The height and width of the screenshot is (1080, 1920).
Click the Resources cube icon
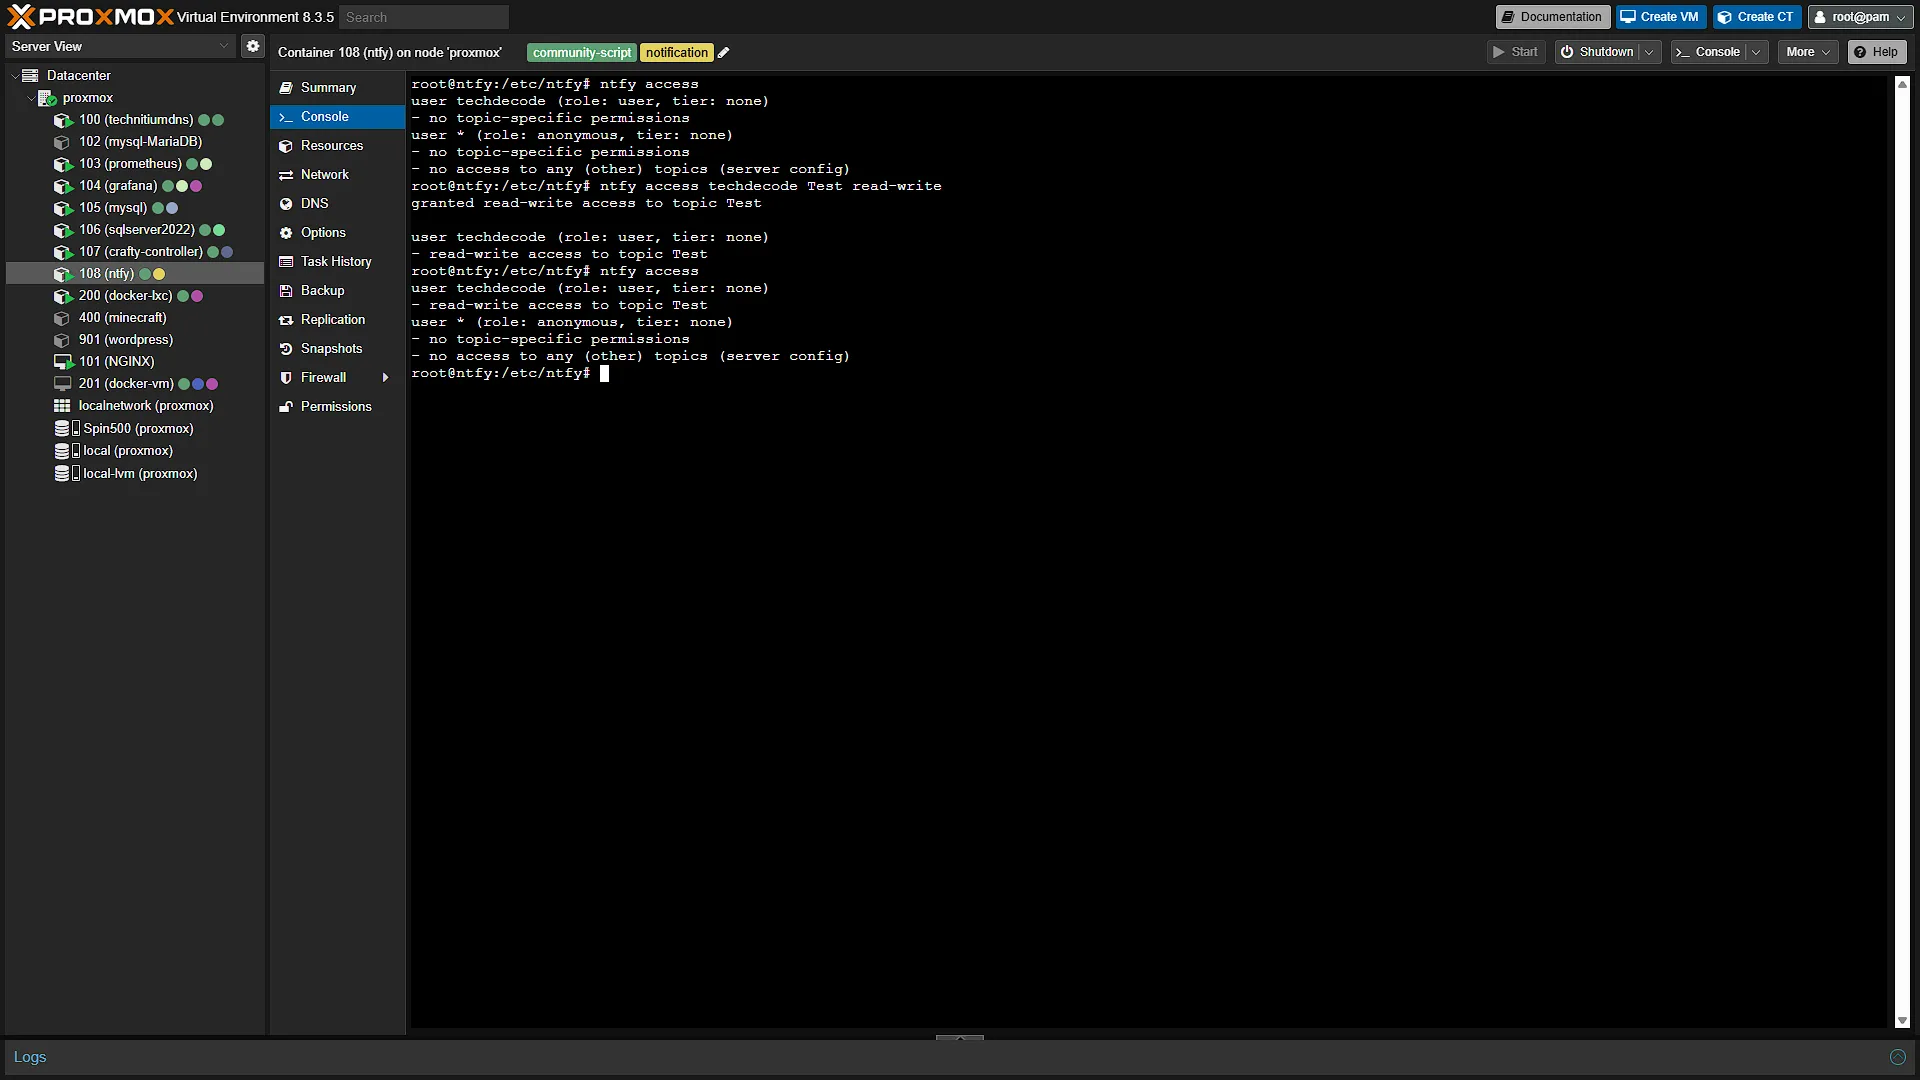[x=286, y=146]
